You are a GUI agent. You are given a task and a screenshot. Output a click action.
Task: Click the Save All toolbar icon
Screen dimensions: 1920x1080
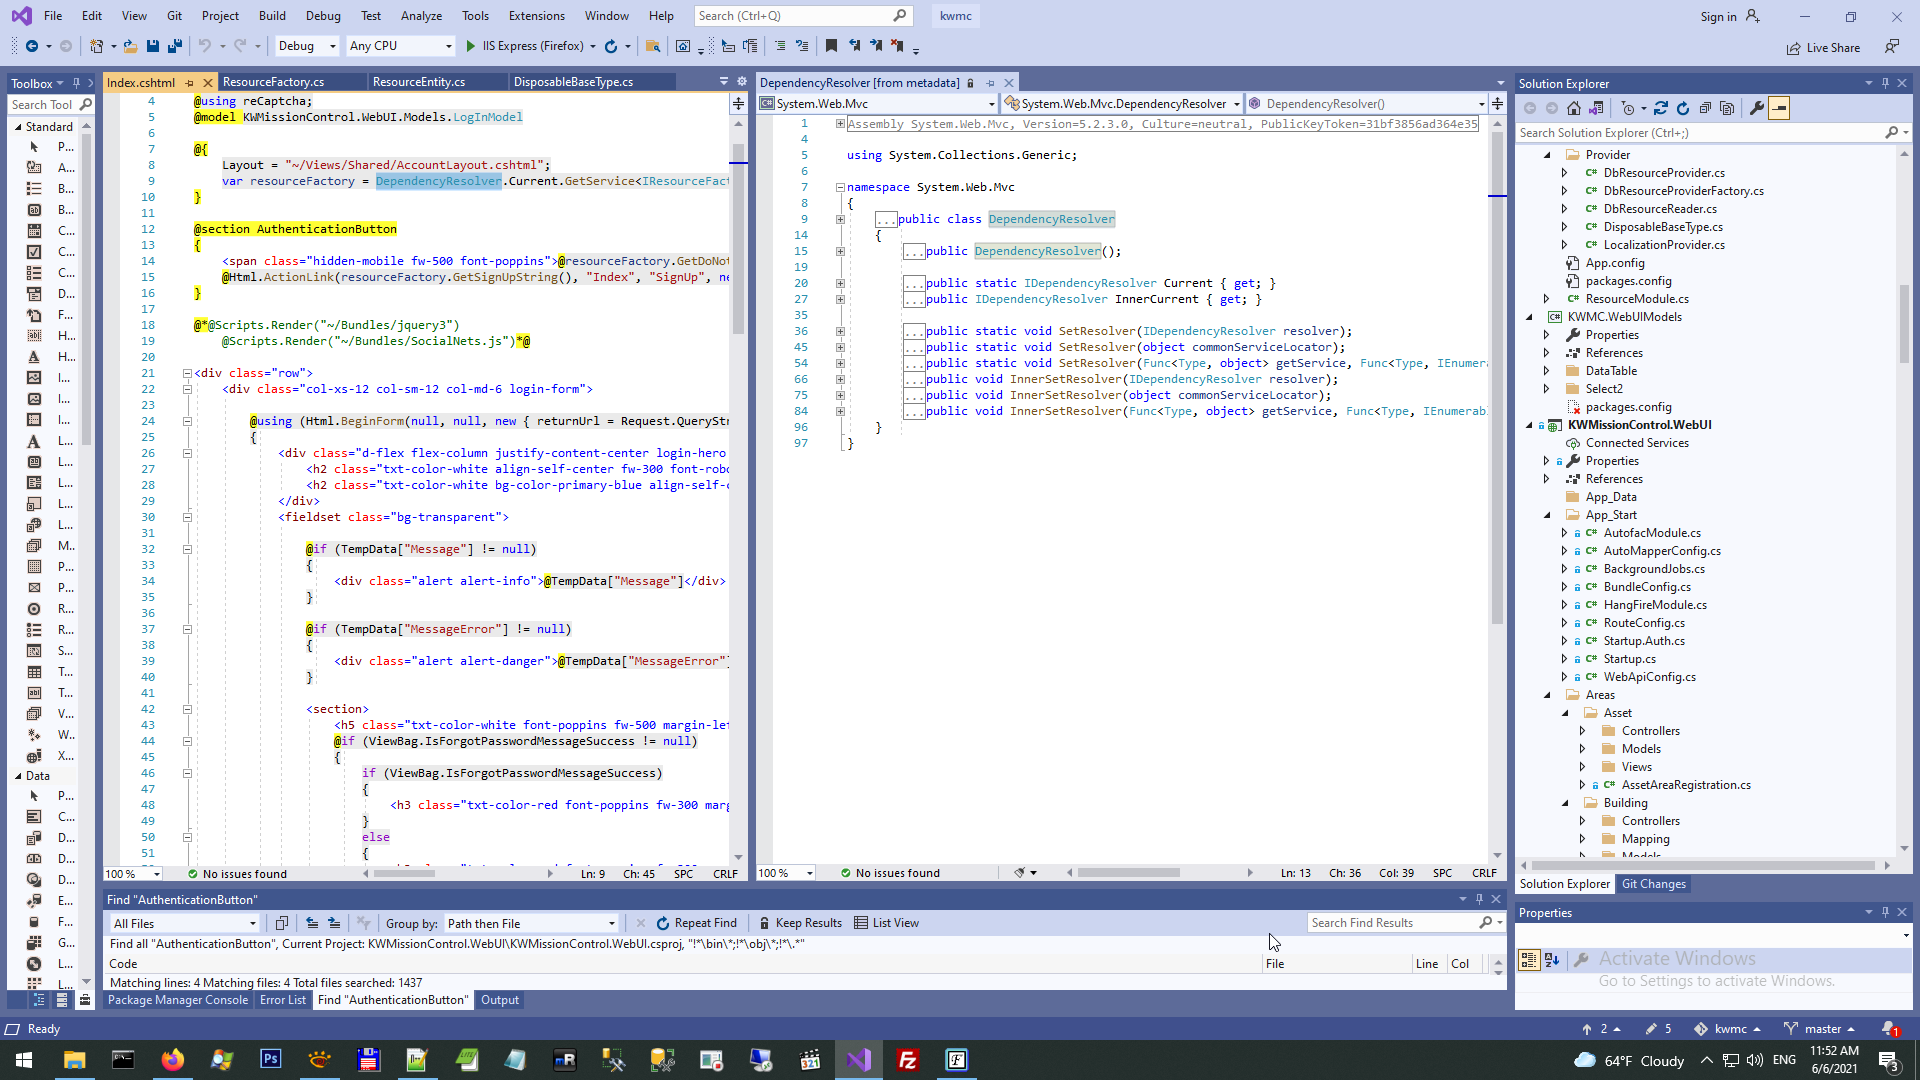point(174,46)
